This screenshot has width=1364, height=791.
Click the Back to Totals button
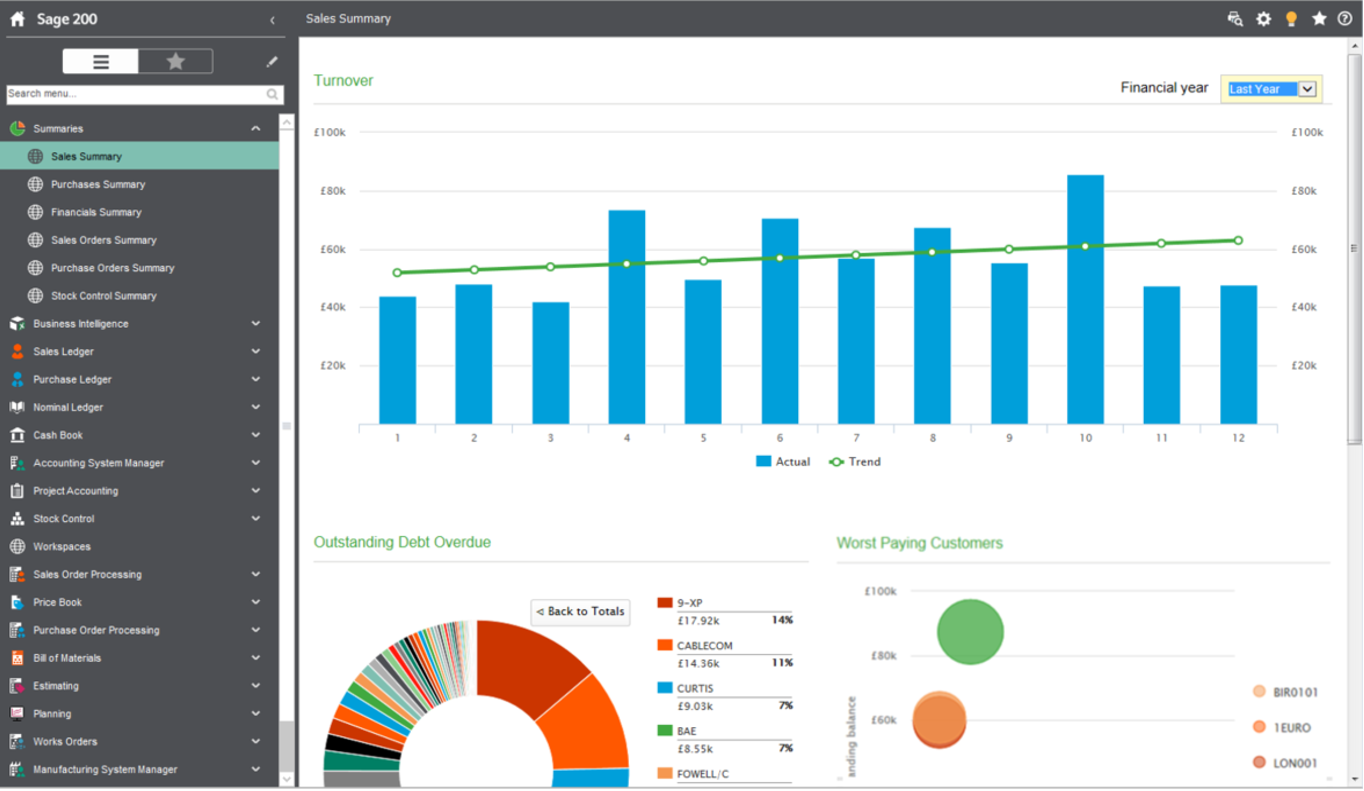click(580, 612)
